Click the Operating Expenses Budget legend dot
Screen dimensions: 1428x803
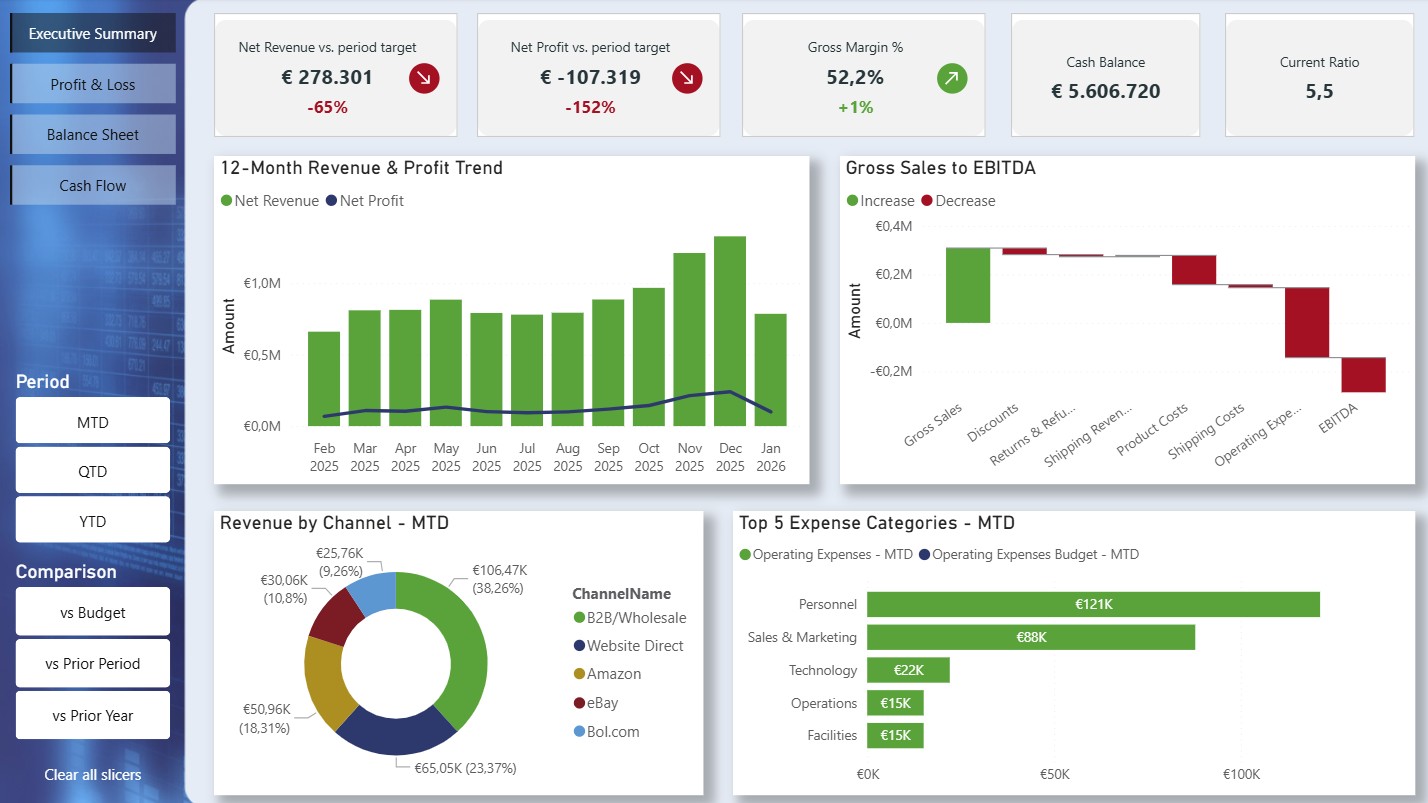926,554
